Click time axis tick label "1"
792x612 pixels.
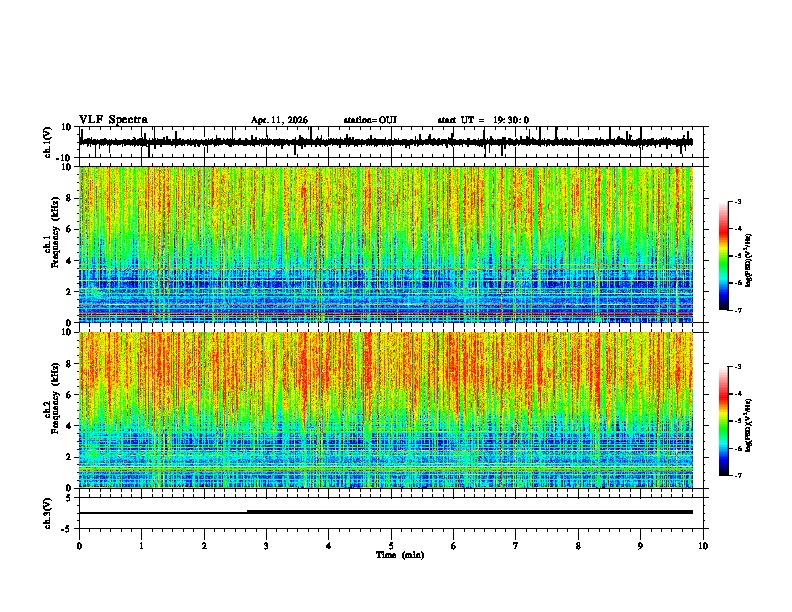pyautogui.click(x=141, y=545)
